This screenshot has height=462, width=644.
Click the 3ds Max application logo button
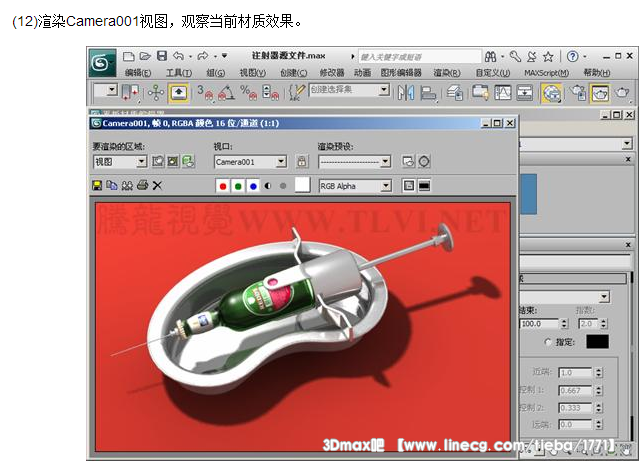coord(101,63)
